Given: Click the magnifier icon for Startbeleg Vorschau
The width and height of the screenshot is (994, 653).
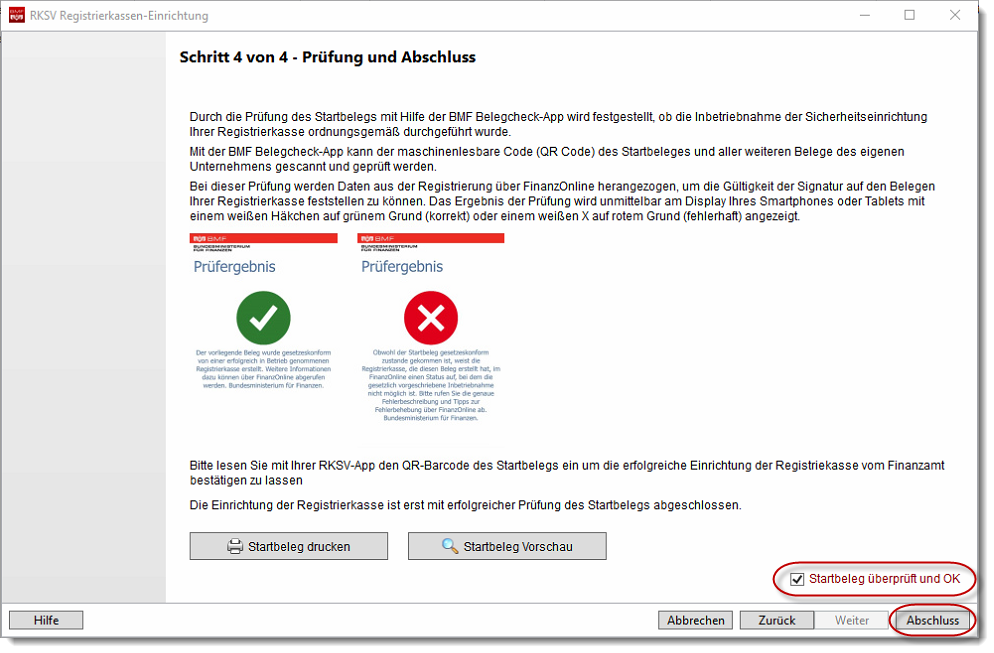Looking at the screenshot, I should (x=450, y=547).
